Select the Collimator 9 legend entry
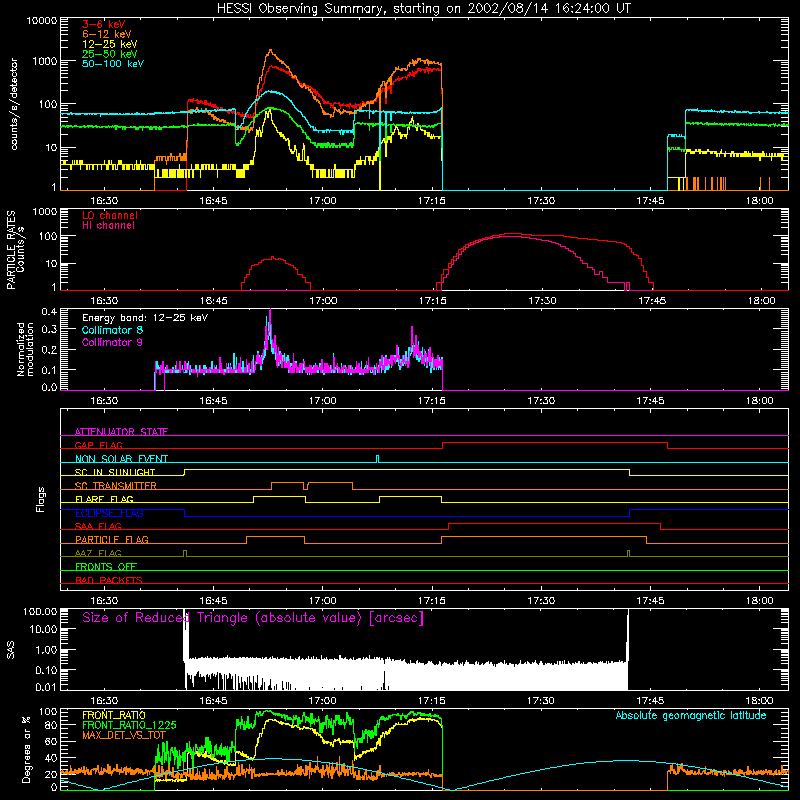This screenshot has height=800, width=800. pyautogui.click(x=112, y=342)
